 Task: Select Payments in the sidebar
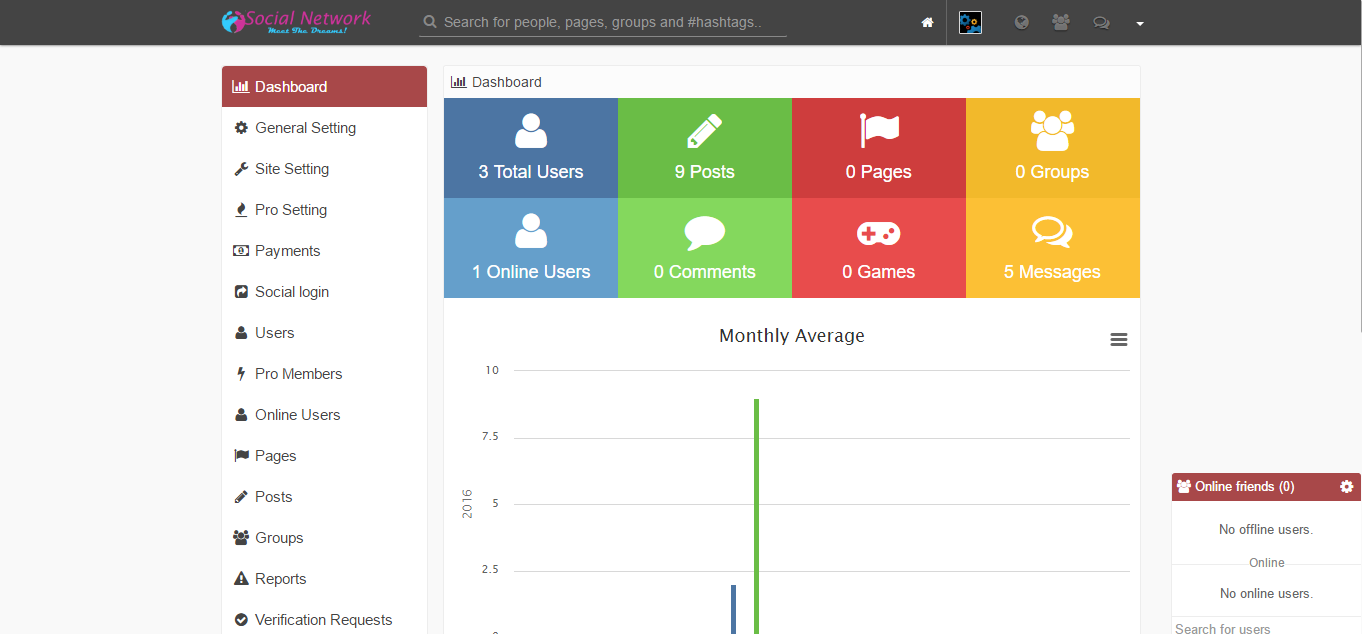(x=287, y=251)
